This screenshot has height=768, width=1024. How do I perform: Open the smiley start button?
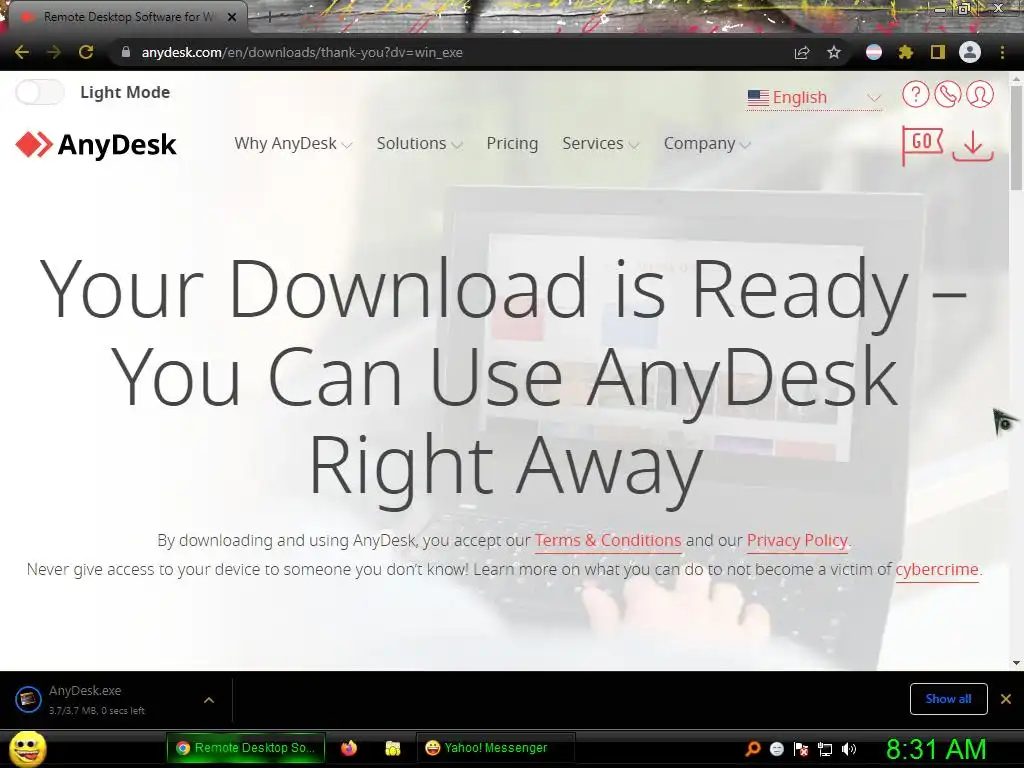tap(28, 748)
